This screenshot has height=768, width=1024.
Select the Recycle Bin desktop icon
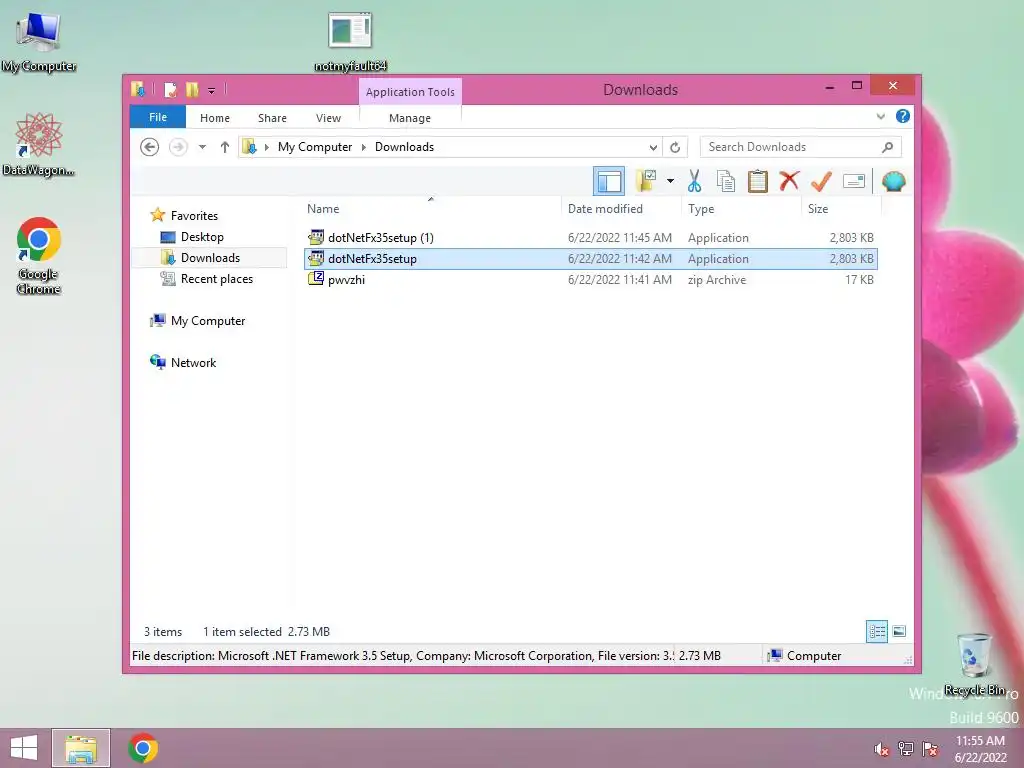pos(975,664)
